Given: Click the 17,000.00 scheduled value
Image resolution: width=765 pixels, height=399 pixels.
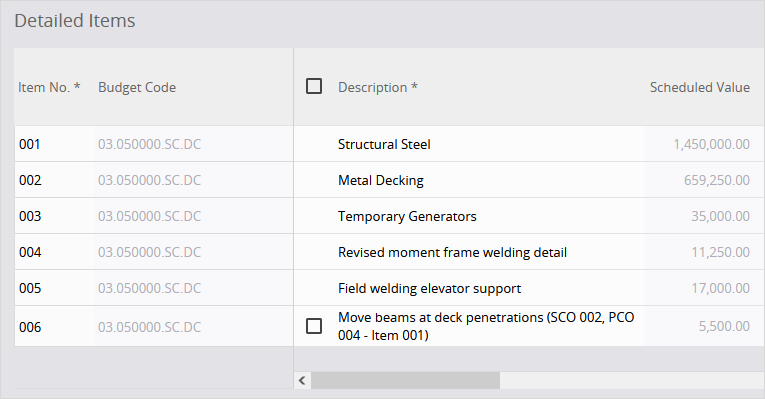Looking at the screenshot, I should click(720, 289).
